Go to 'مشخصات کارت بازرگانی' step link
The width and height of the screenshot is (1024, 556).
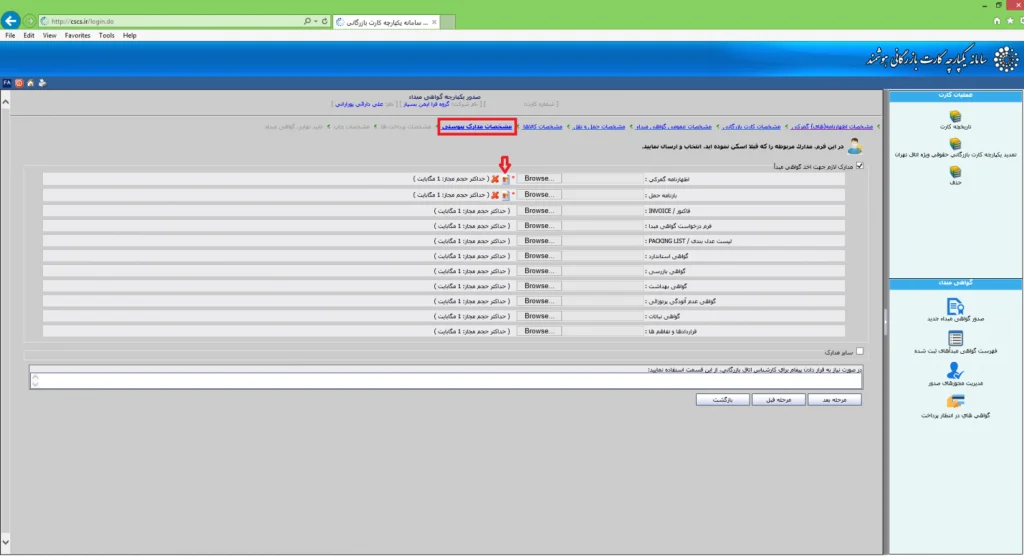pos(751,126)
